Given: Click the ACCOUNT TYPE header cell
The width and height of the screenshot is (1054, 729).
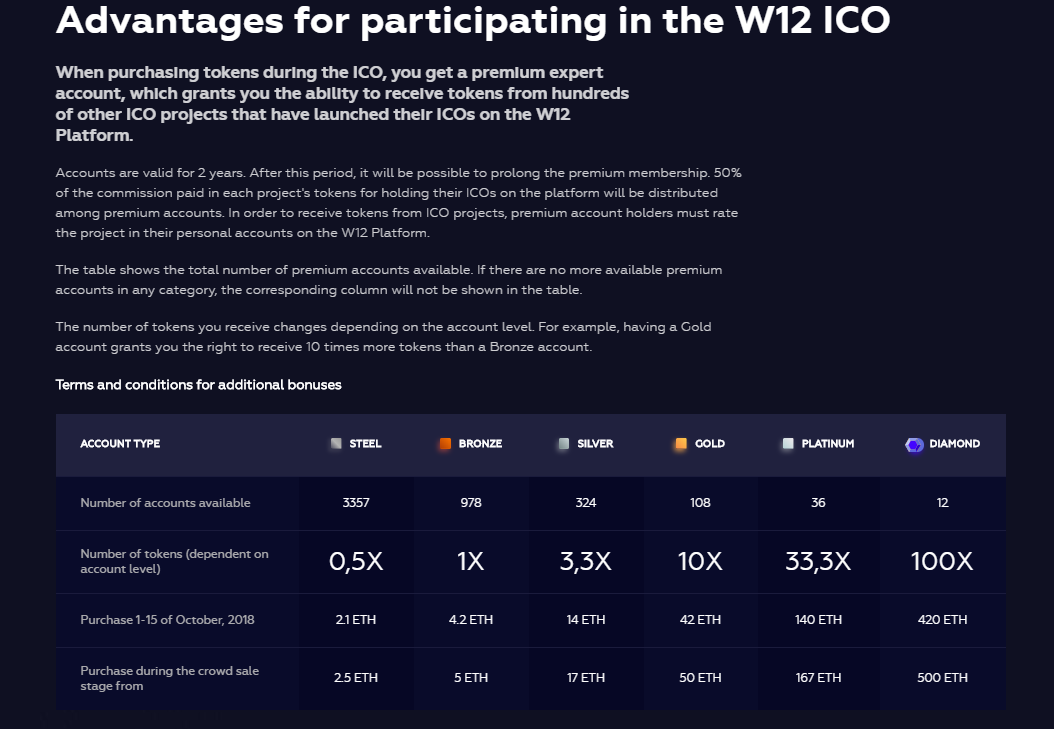Looking at the screenshot, I should (120, 444).
